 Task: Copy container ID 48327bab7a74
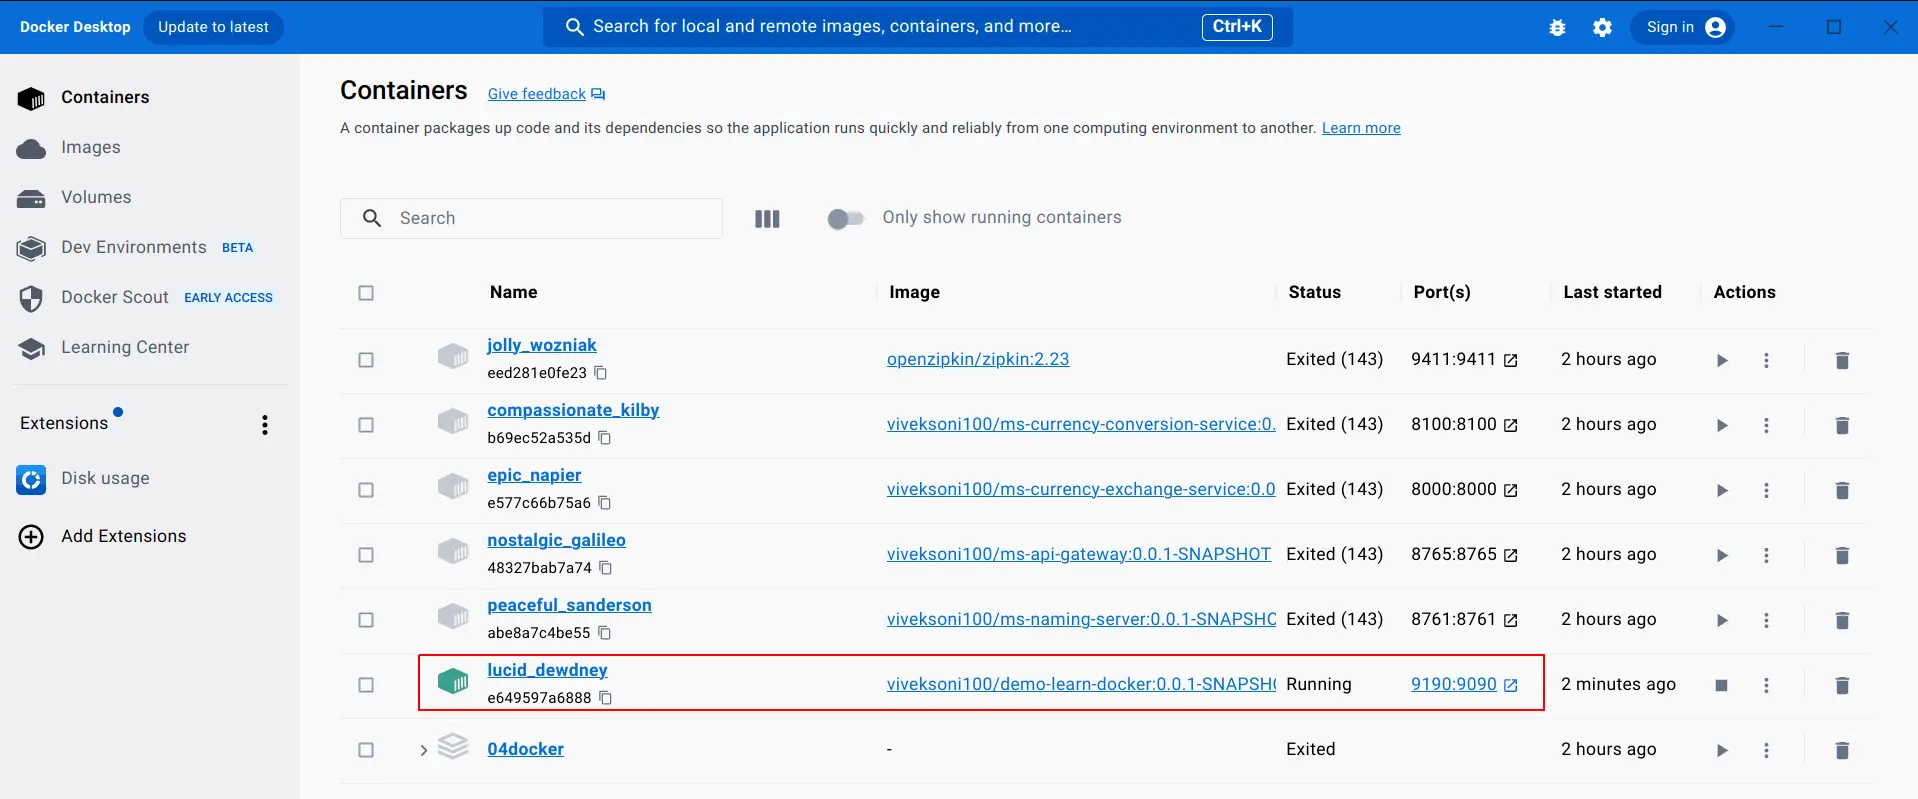coord(606,568)
